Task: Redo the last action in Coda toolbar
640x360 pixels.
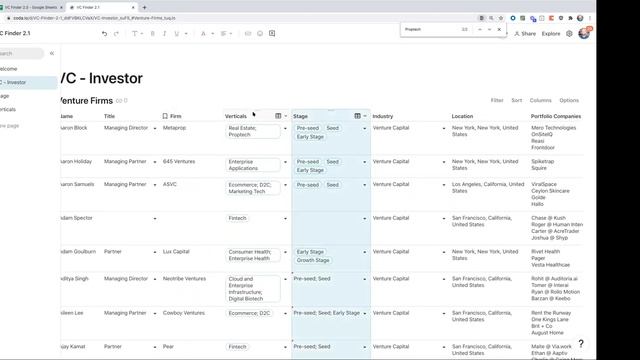Action: (x=116, y=33)
